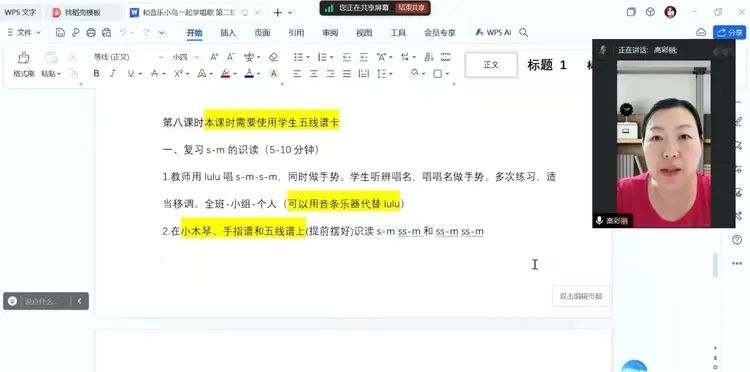Screen dimensions: 750x372
Task: Switch to the 审阅 ribbon tab
Action: [330, 33]
